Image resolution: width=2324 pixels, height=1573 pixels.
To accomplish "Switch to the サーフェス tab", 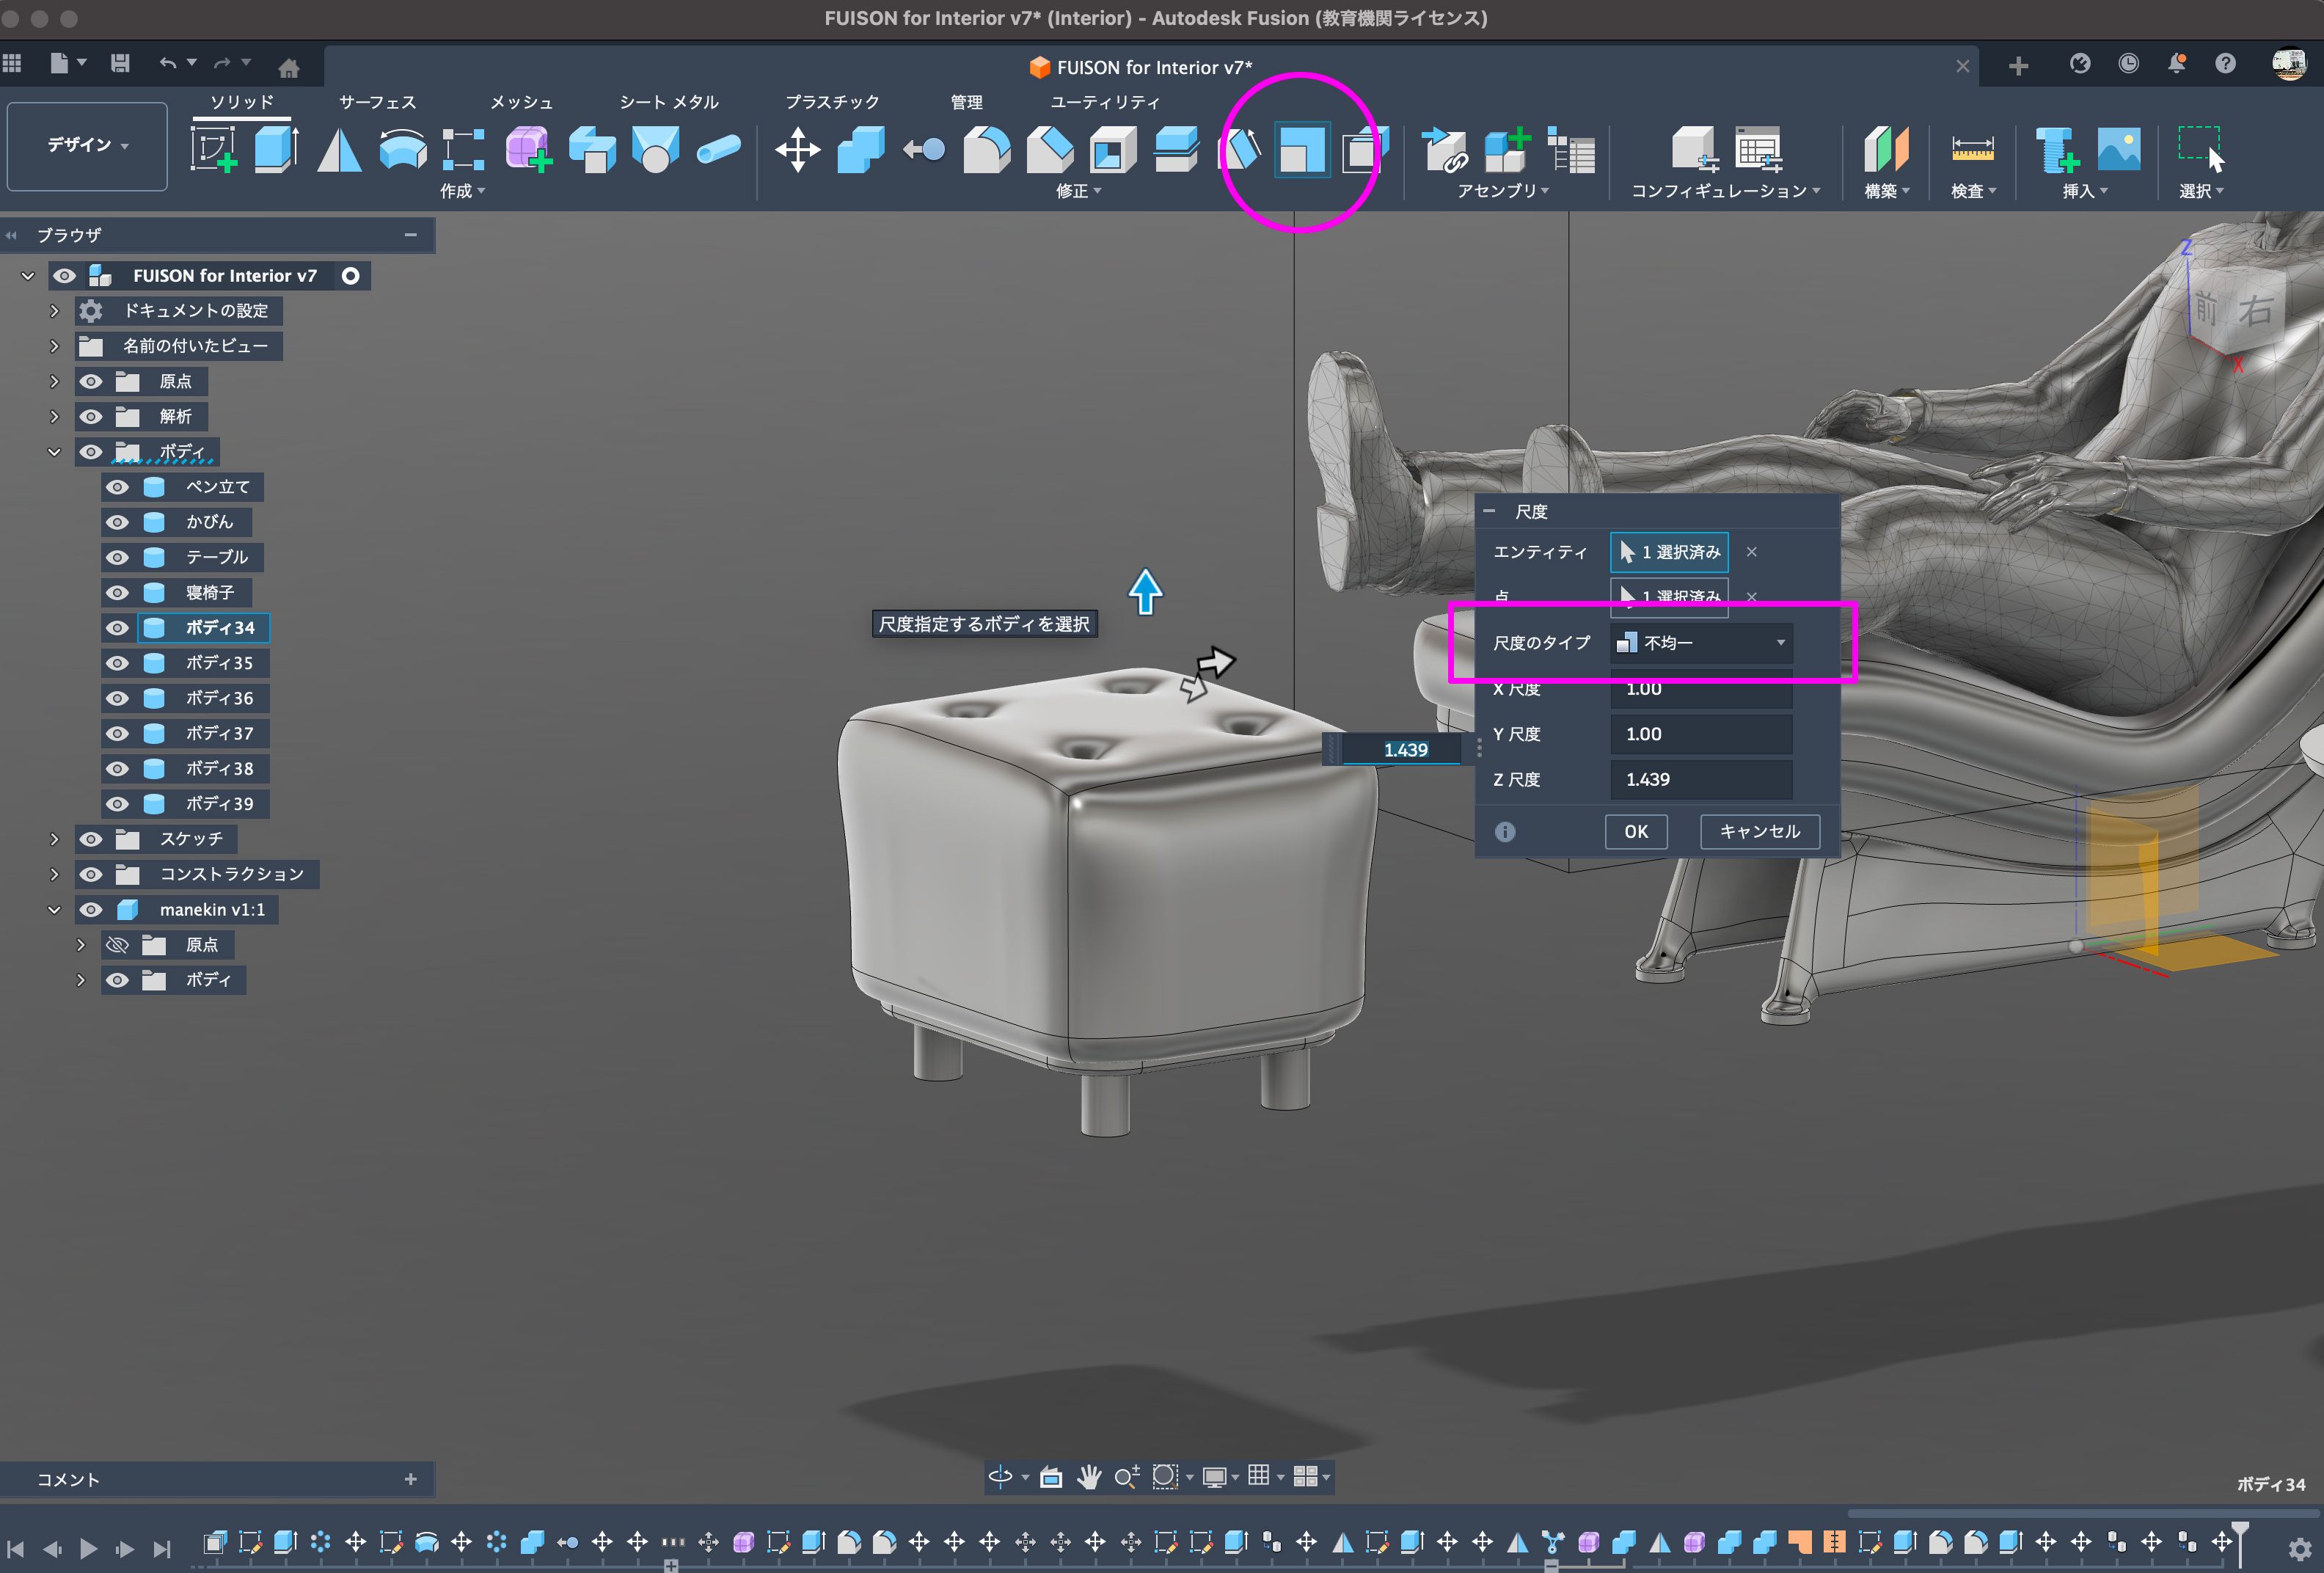I will (377, 102).
